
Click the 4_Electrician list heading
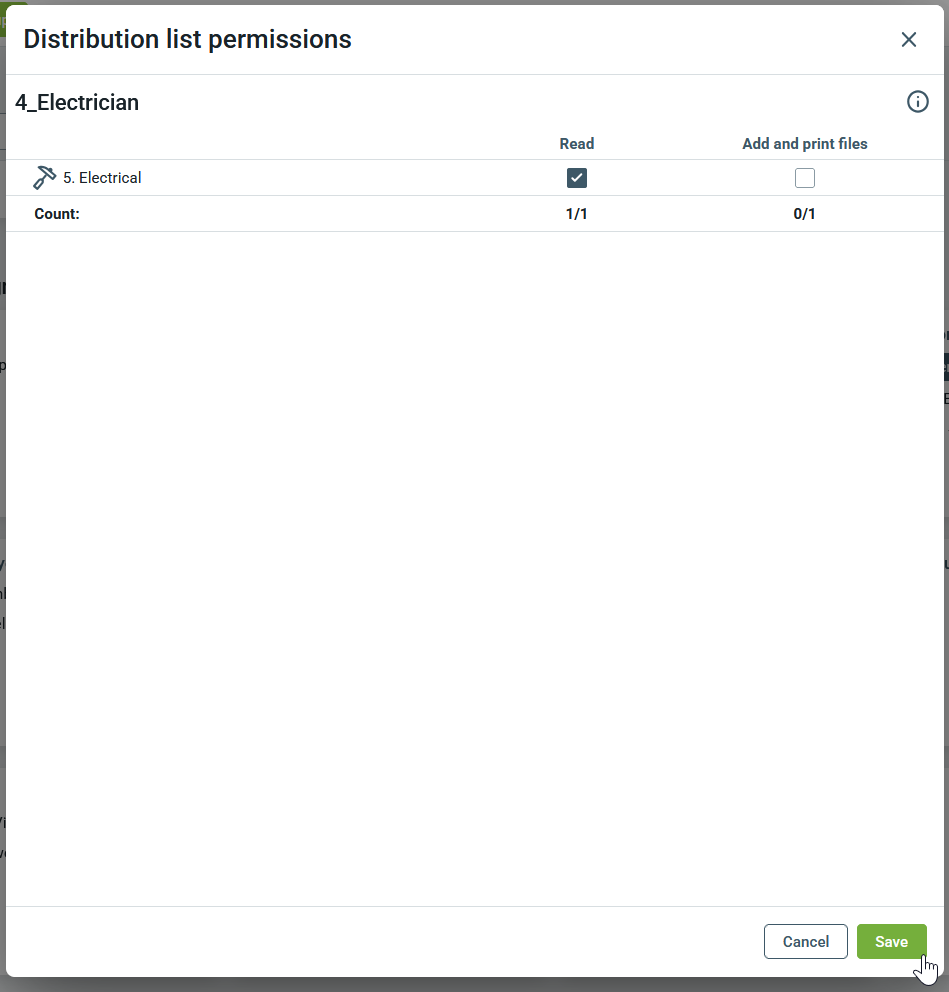[x=77, y=102]
